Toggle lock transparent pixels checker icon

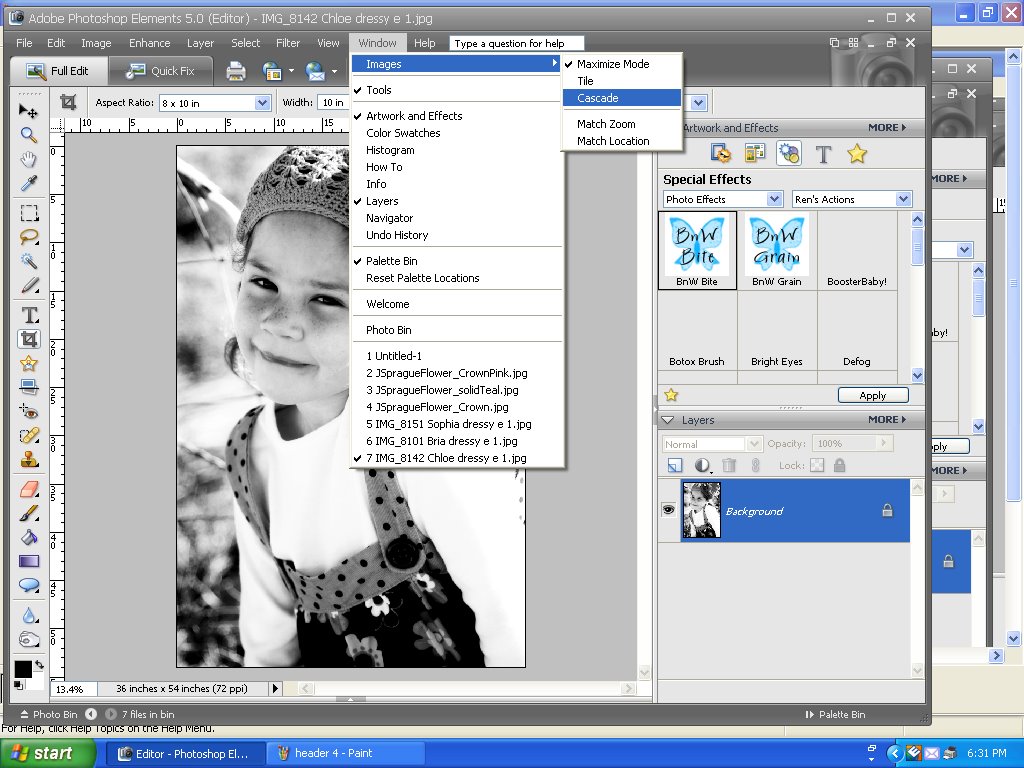pyautogui.click(x=817, y=465)
